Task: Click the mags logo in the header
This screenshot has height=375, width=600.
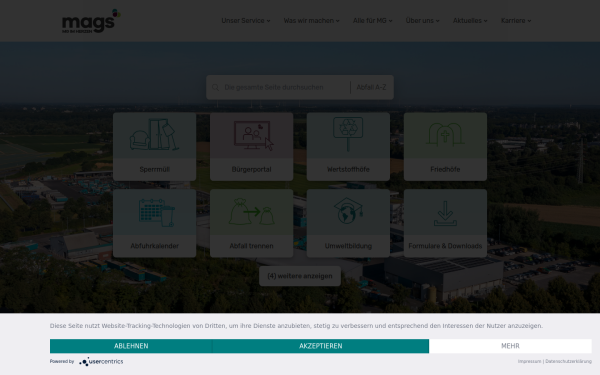Action: 91,21
